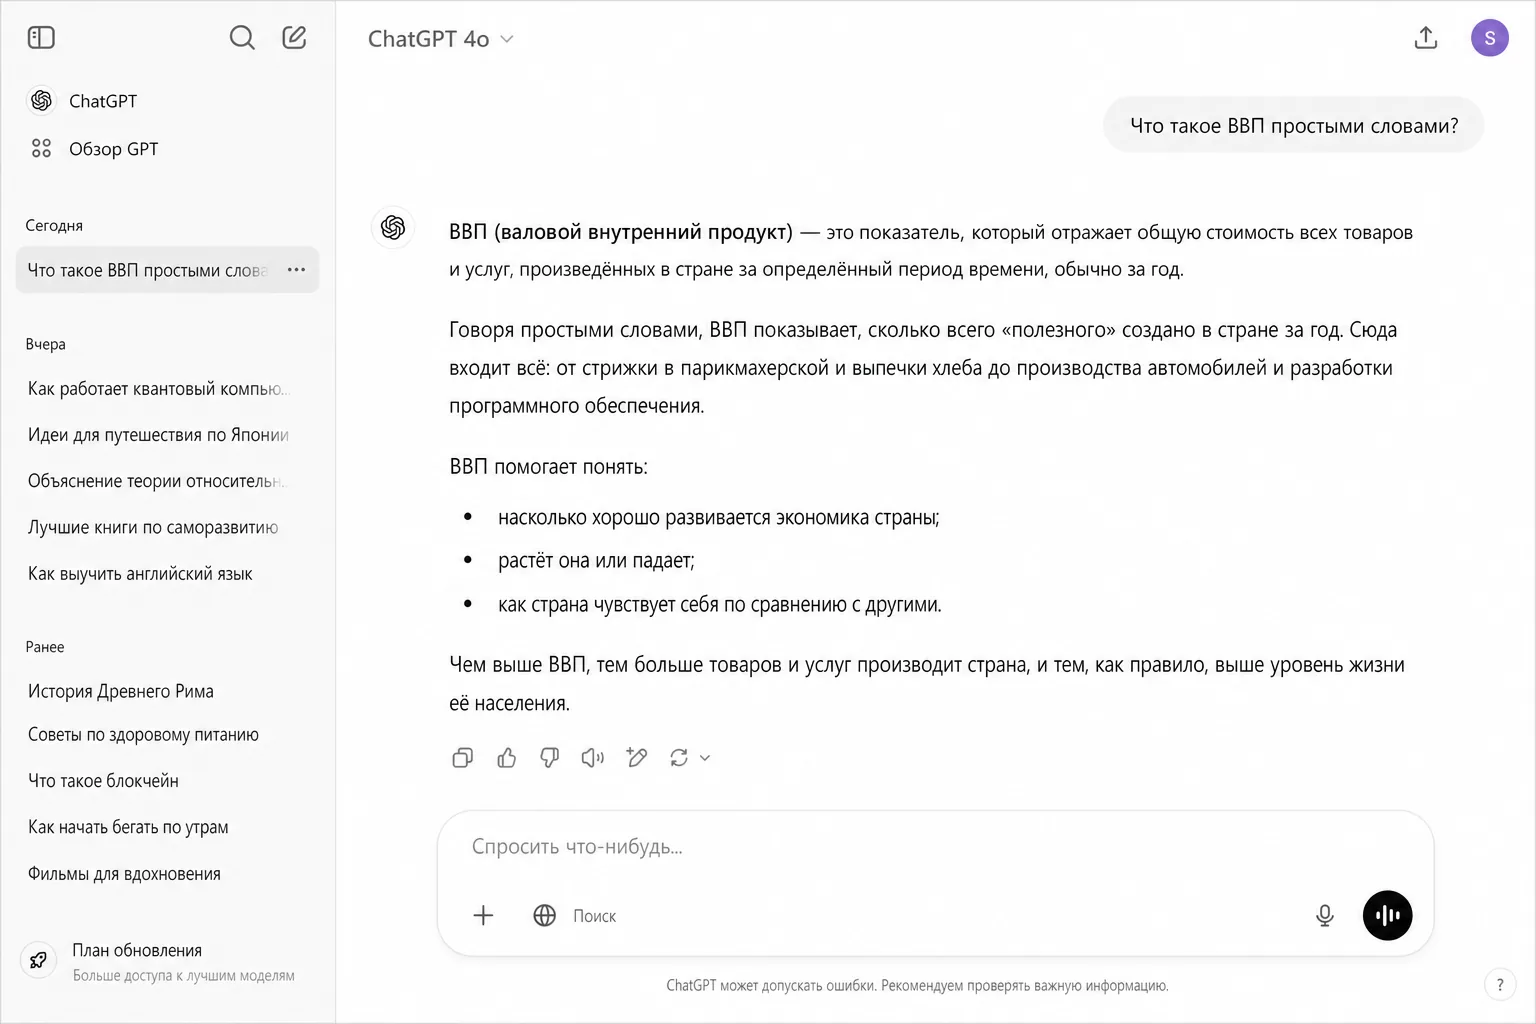Click План обновления upgrade link

(x=137, y=950)
